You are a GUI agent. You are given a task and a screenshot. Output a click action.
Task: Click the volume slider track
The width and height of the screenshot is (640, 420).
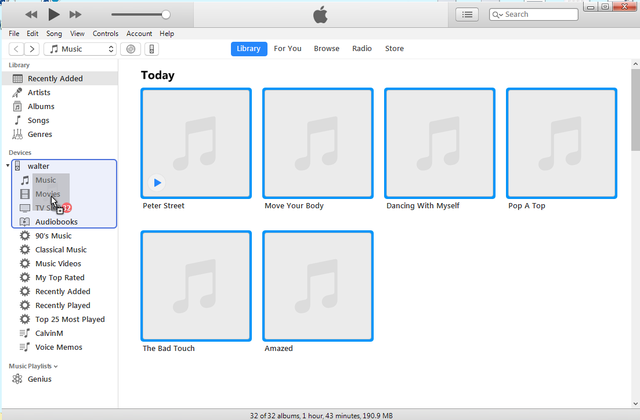[x=137, y=15]
